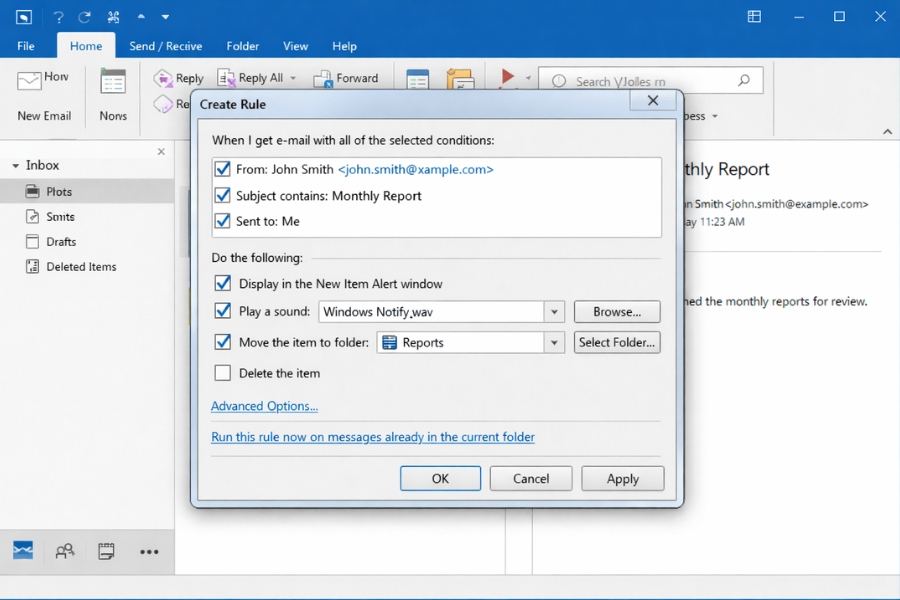Click the search box in ribbon
Image resolution: width=900 pixels, height=600 pixels.
pyautogui.click(x=650, y=81)
